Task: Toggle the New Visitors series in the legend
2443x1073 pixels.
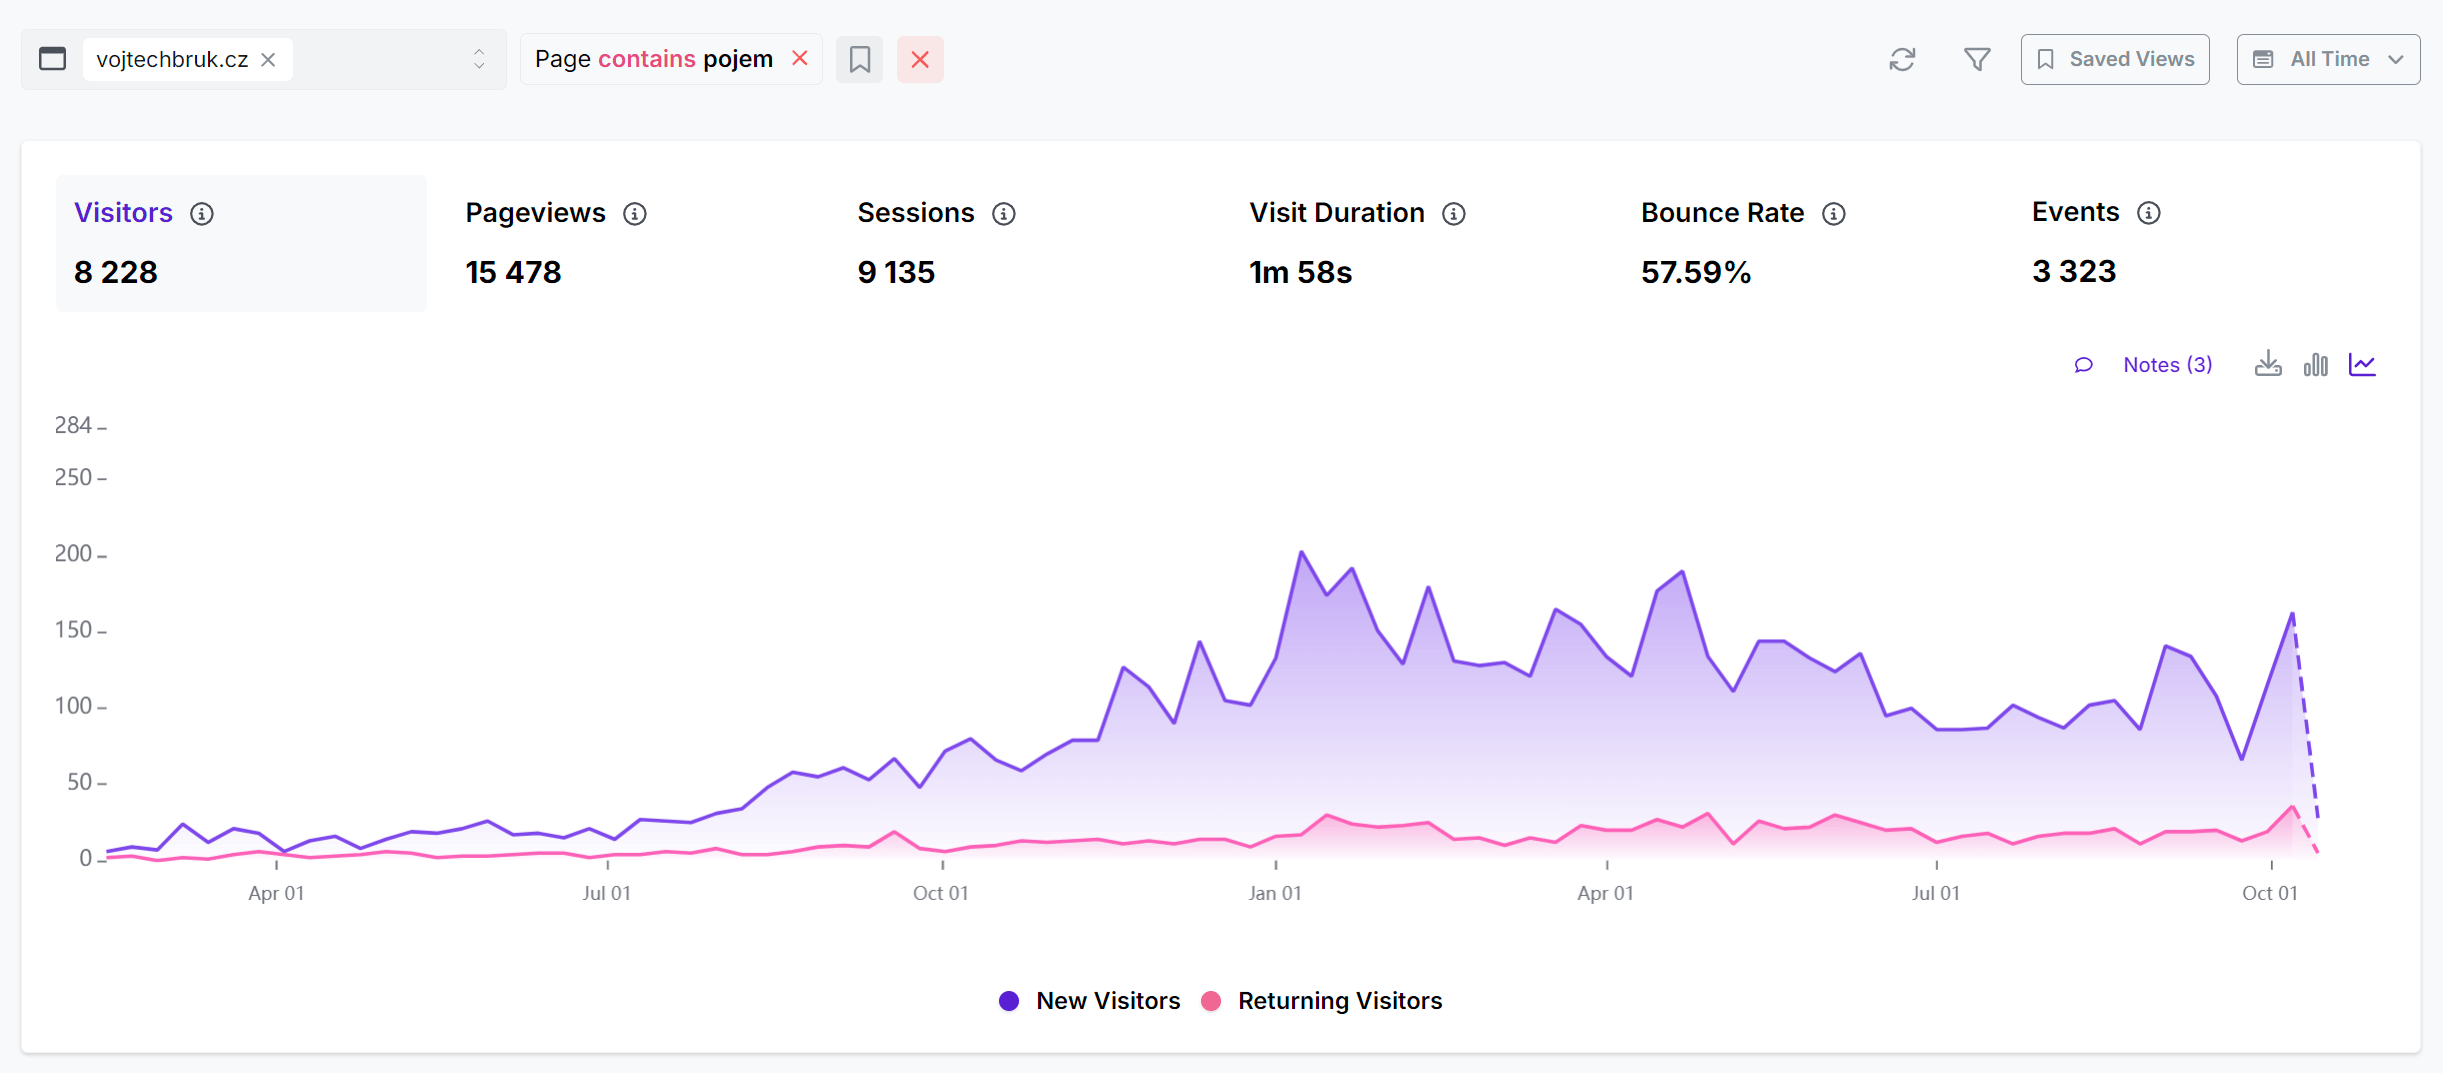Action: (x=1090, y=1001)
